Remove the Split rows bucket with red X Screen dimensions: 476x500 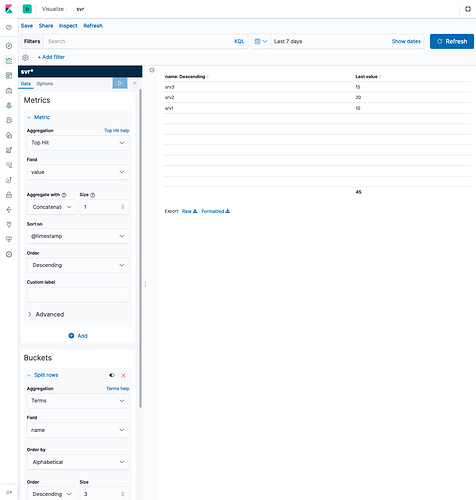123,375
